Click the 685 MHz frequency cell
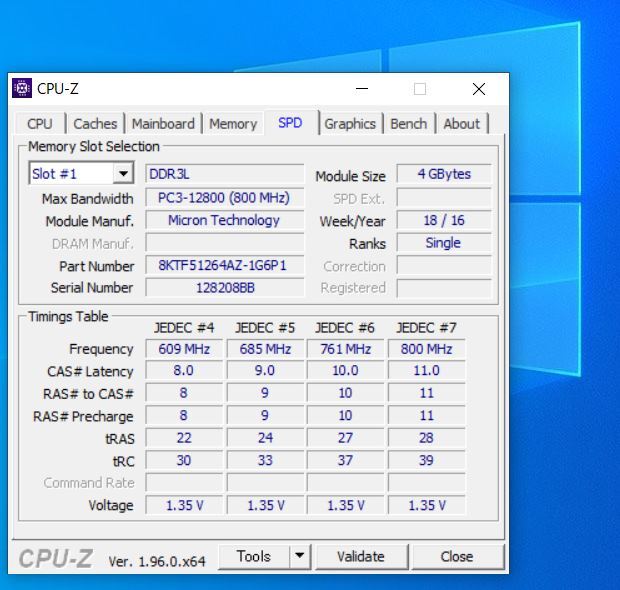The height and width of the screenshot is (590, 620). pos(265,349)
